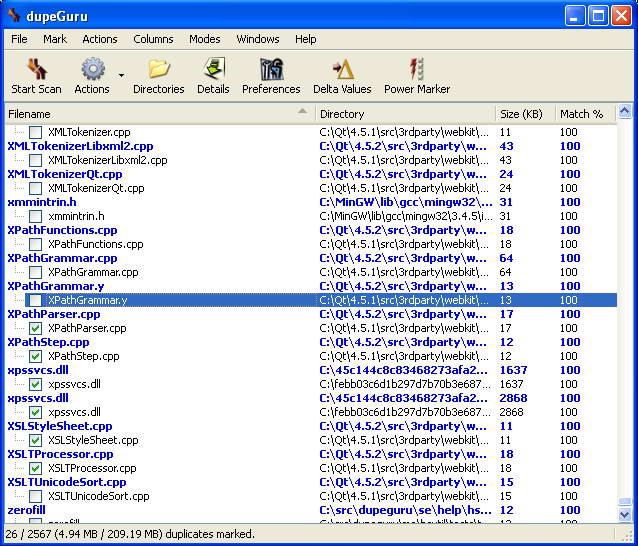Screen dimensions: 638x546
Task: Click bold size value 1637
Action: (513, 370)
